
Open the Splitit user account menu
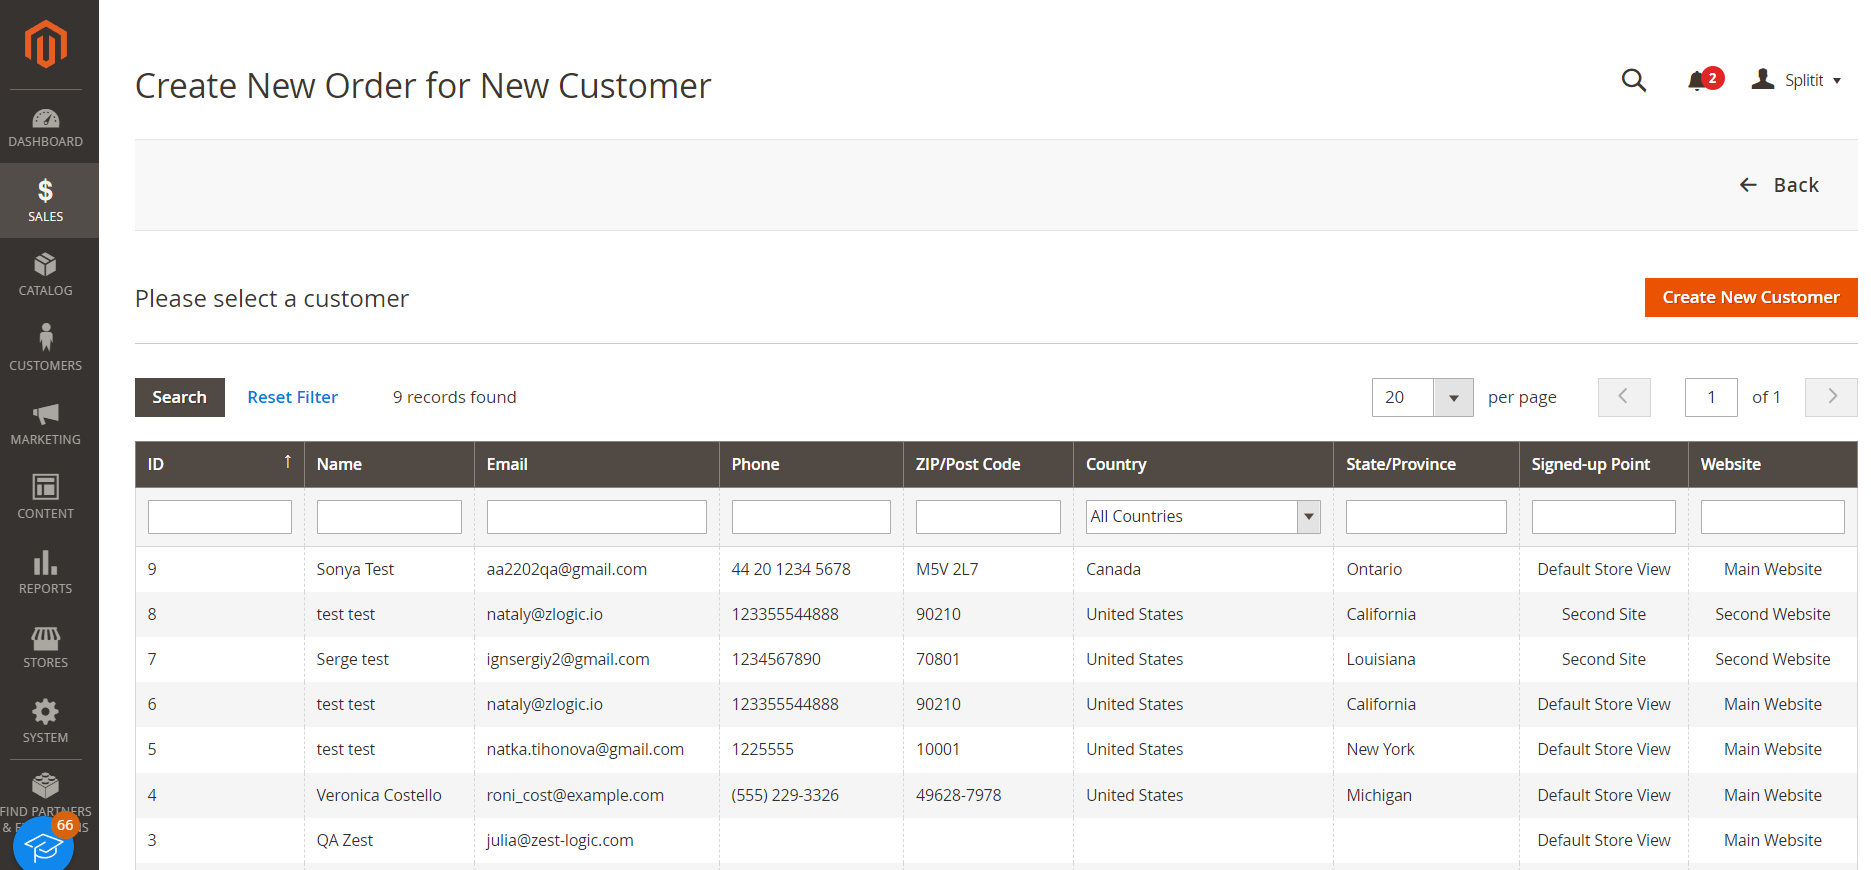1797,80
